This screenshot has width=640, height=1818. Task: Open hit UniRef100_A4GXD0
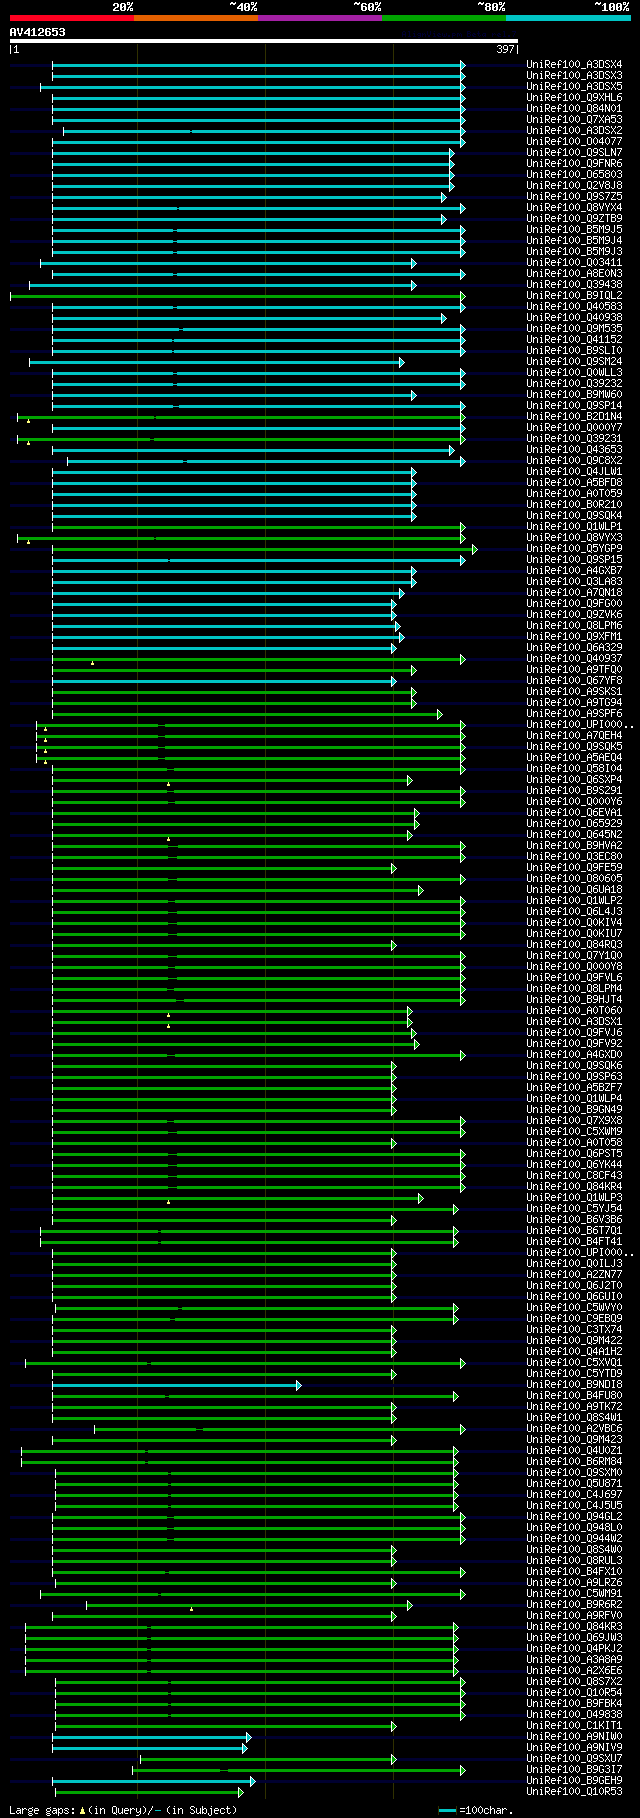tap(574, 1055)
